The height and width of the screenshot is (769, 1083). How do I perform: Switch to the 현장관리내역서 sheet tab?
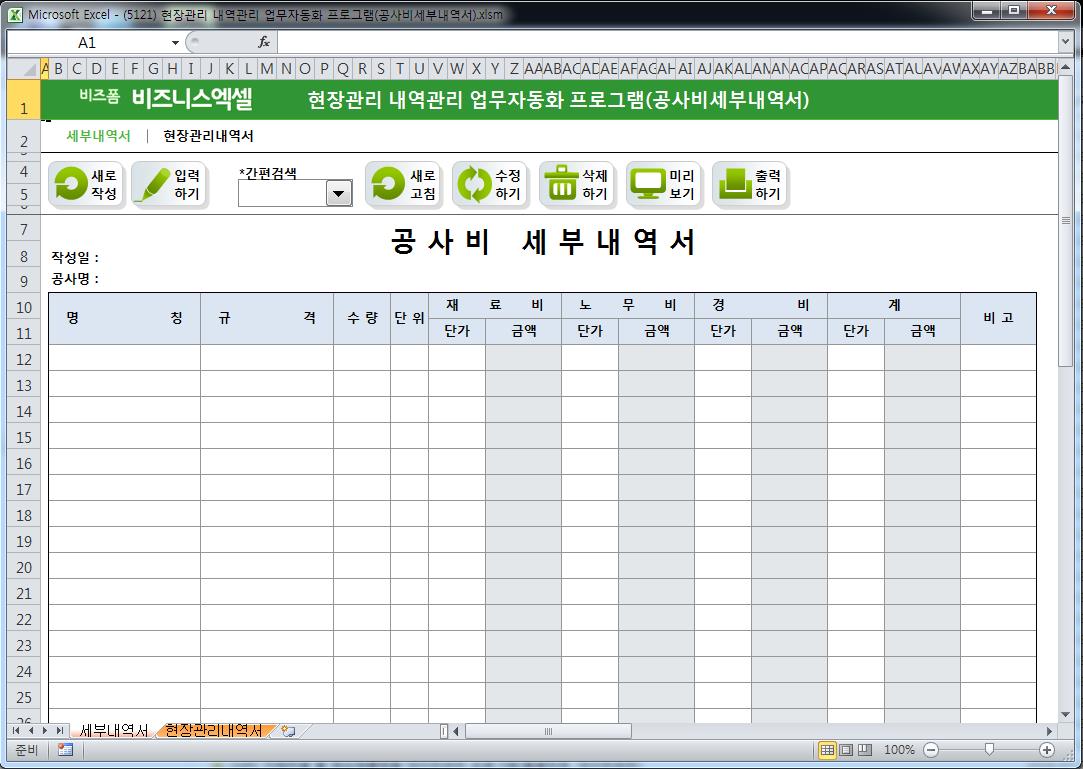214,731
